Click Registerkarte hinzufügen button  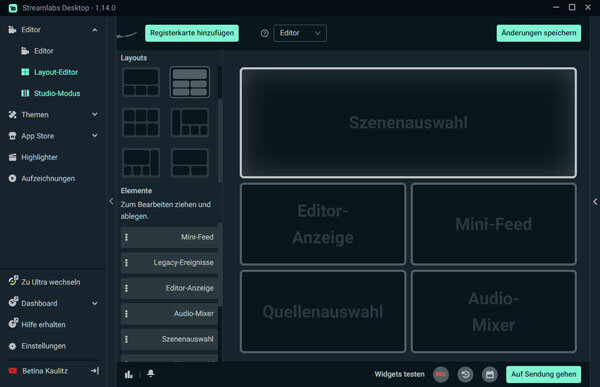click(x=192, y=33)
